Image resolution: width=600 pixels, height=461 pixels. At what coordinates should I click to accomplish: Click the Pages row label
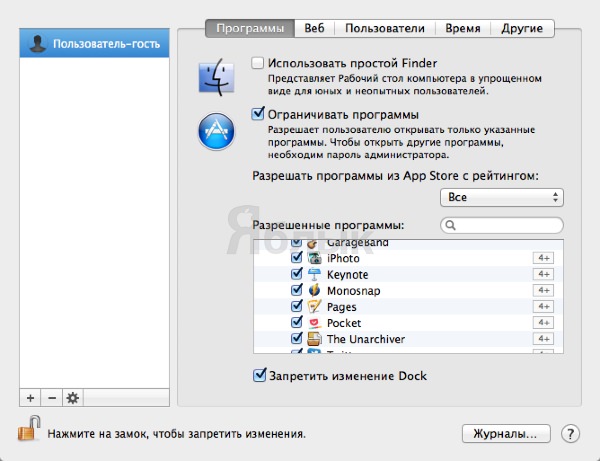342,307
